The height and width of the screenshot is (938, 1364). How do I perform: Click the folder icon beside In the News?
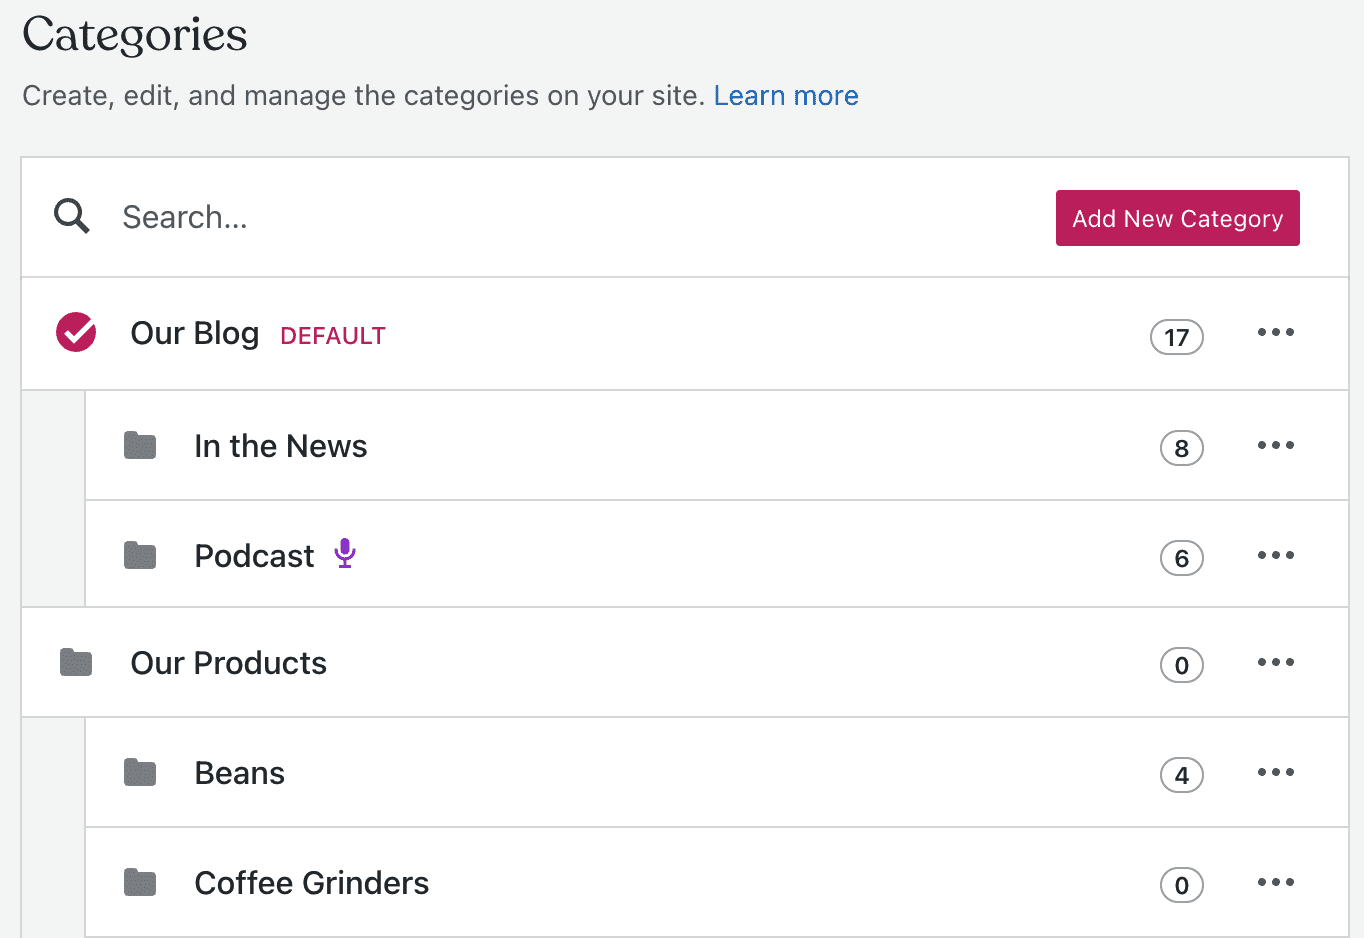[x=140, y=445]
